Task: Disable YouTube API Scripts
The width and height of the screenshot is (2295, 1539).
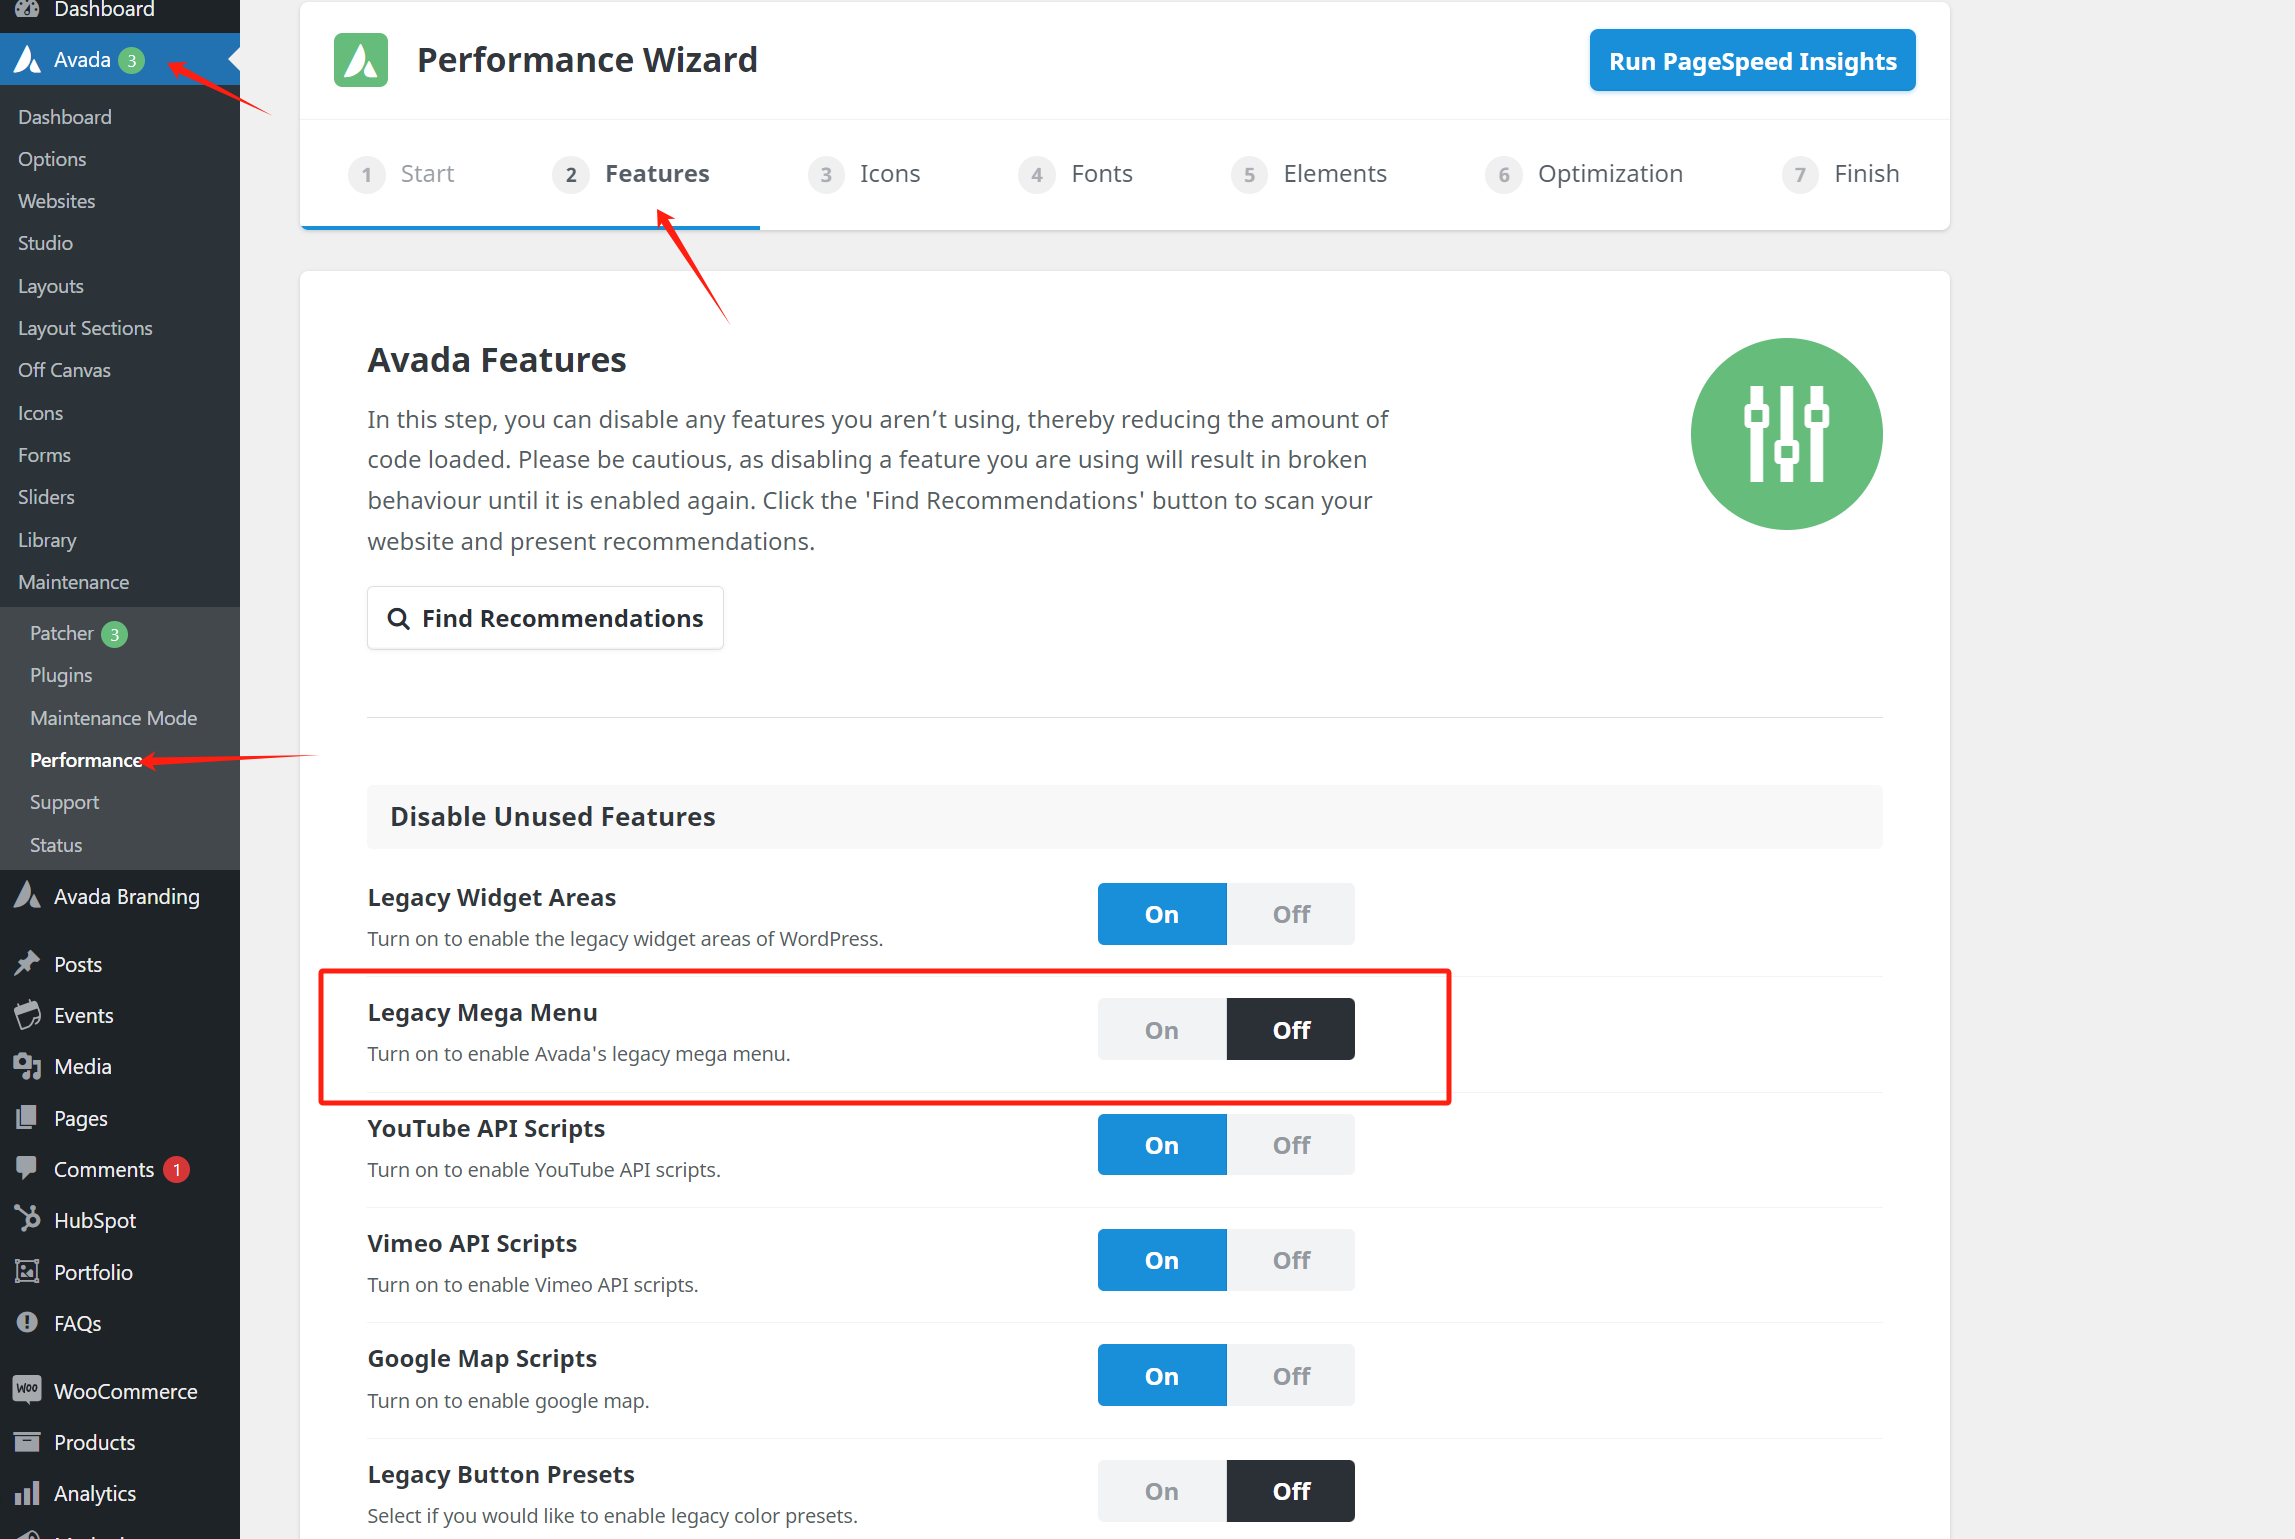Action: (x=1290, y=1145)
